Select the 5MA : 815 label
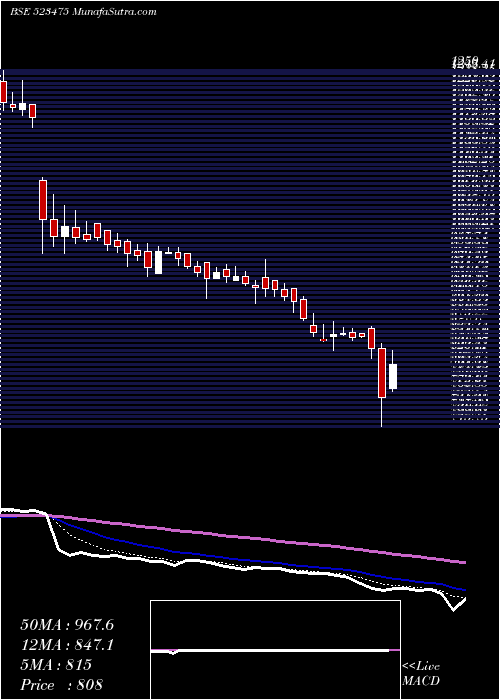 coord(56,665)
